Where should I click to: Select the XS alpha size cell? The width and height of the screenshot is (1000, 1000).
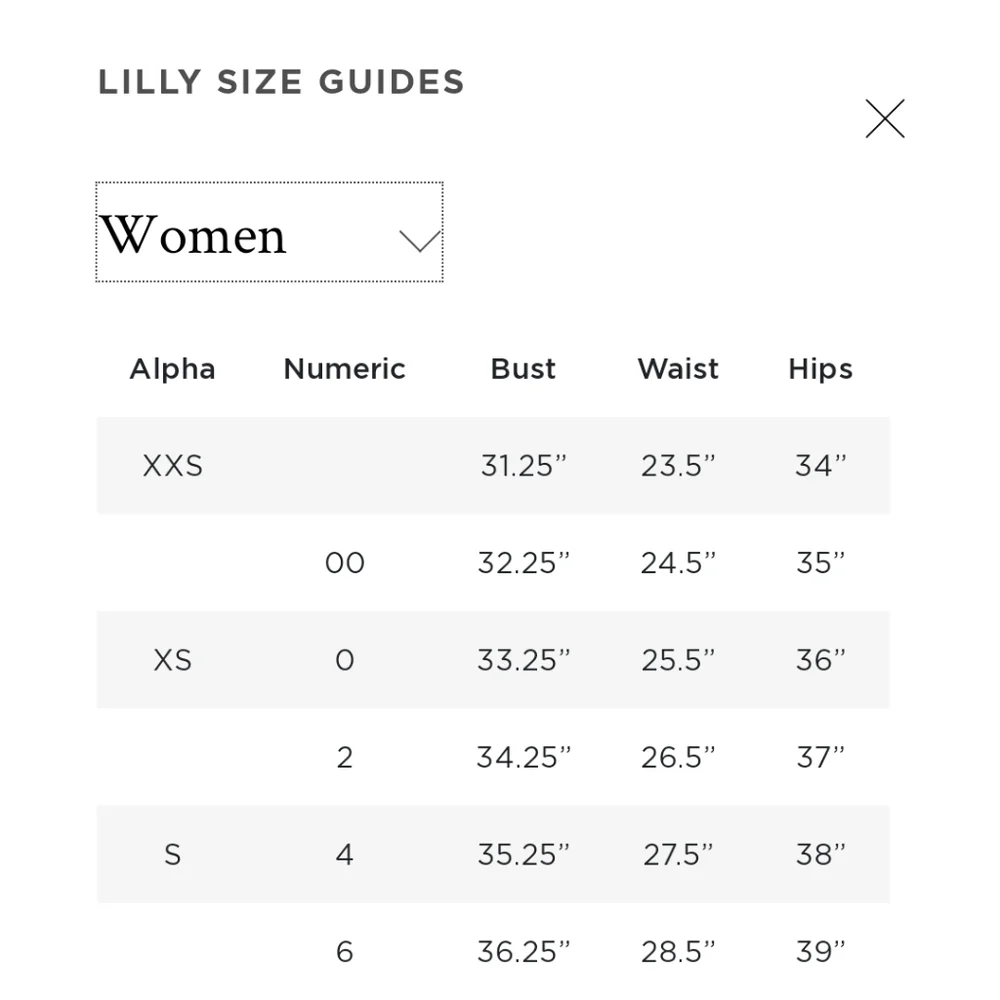(172, 660)
